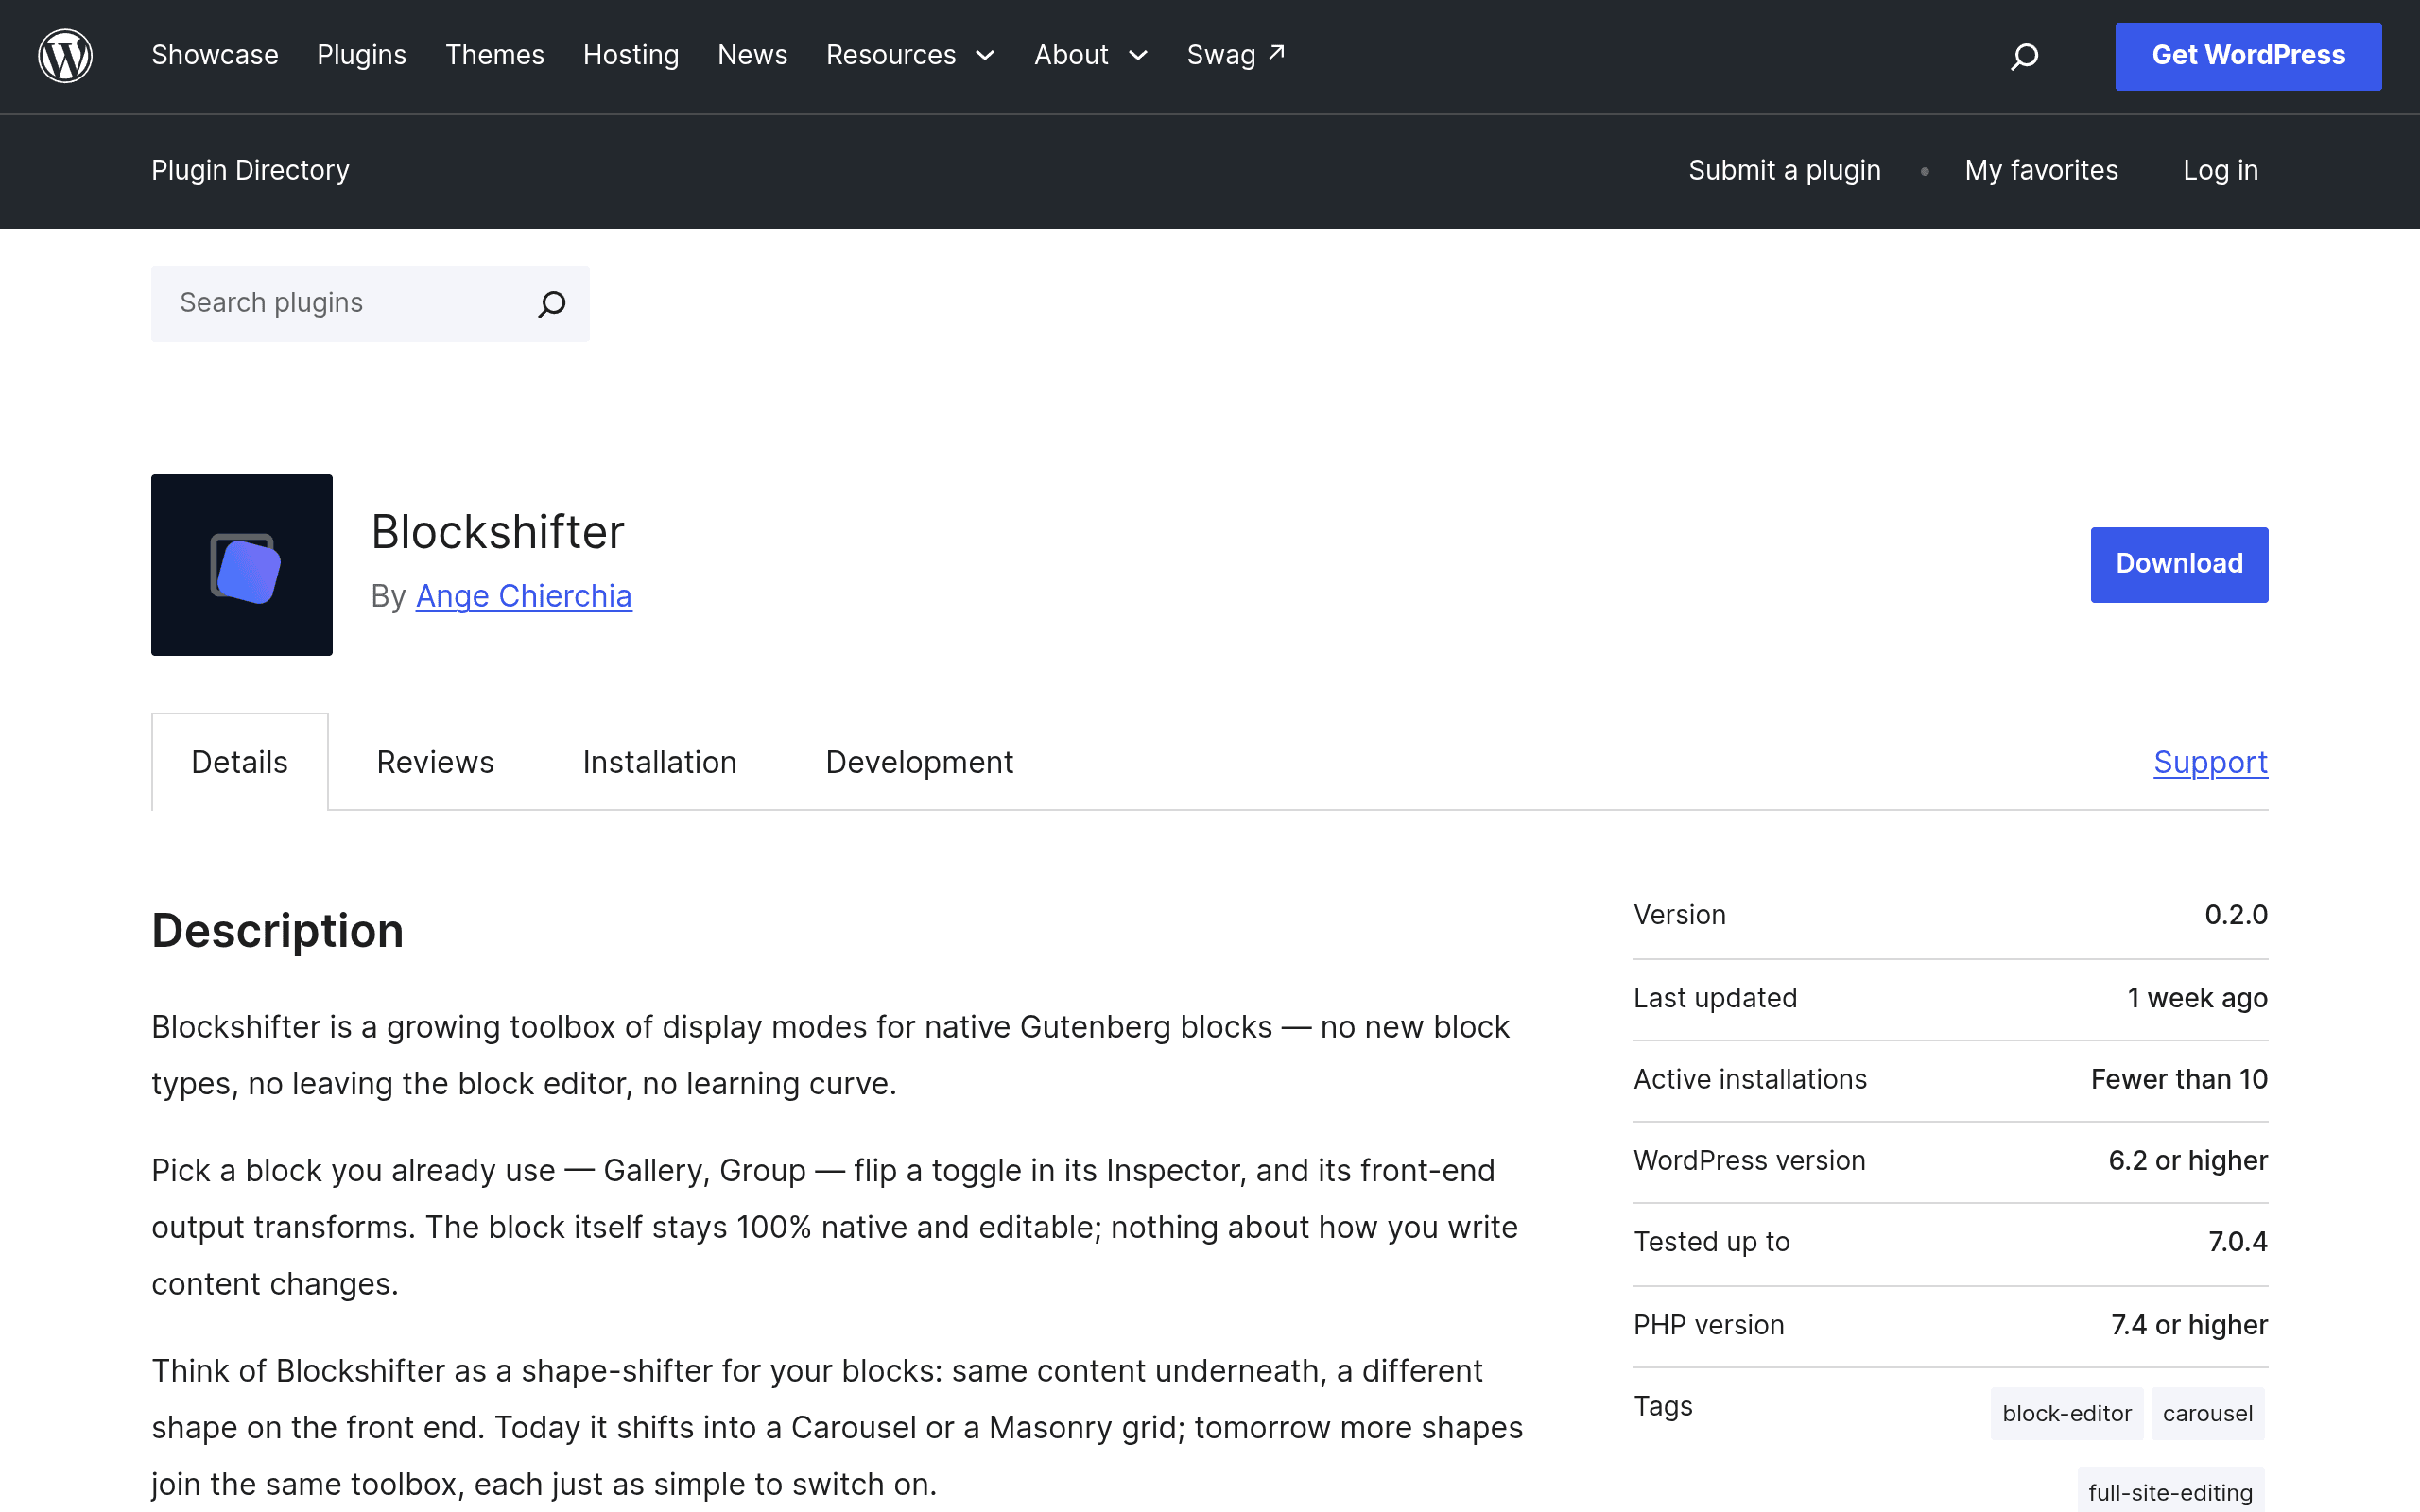Switch to the Installation tab
The width and height of the screenshot is (2420, 1512).
coord(660,762)
